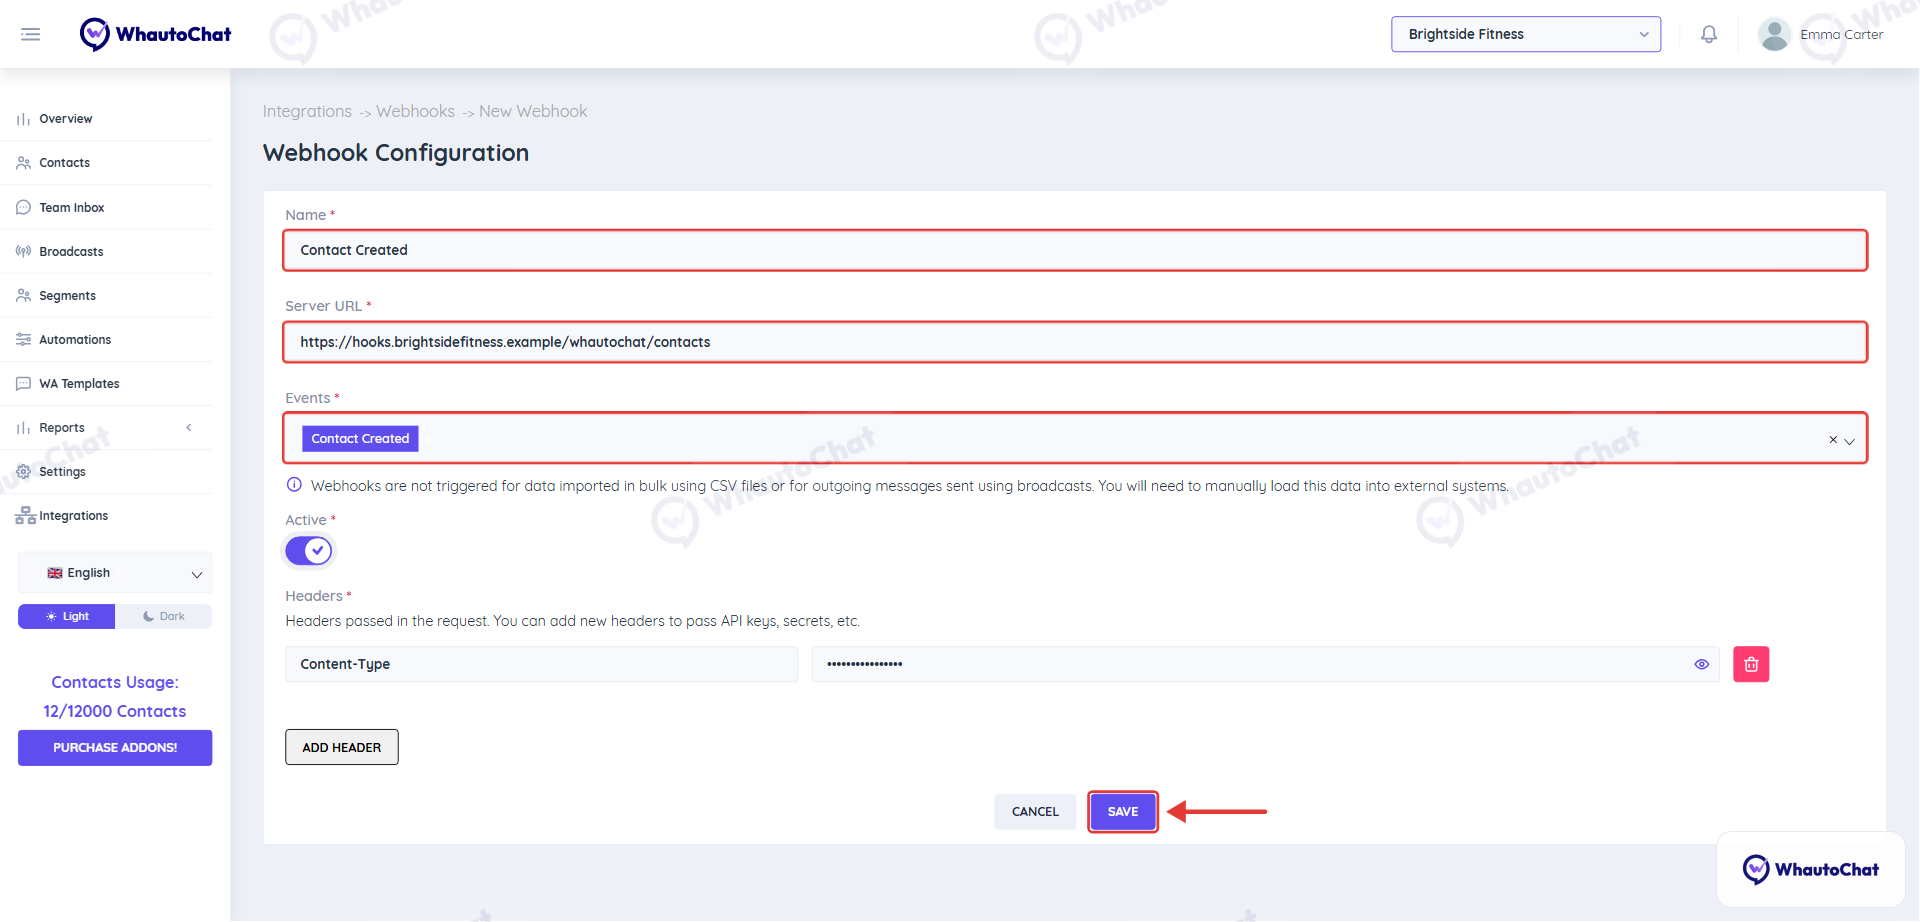
Task: Click into the Name field
Action: [x=1075, y=250]
